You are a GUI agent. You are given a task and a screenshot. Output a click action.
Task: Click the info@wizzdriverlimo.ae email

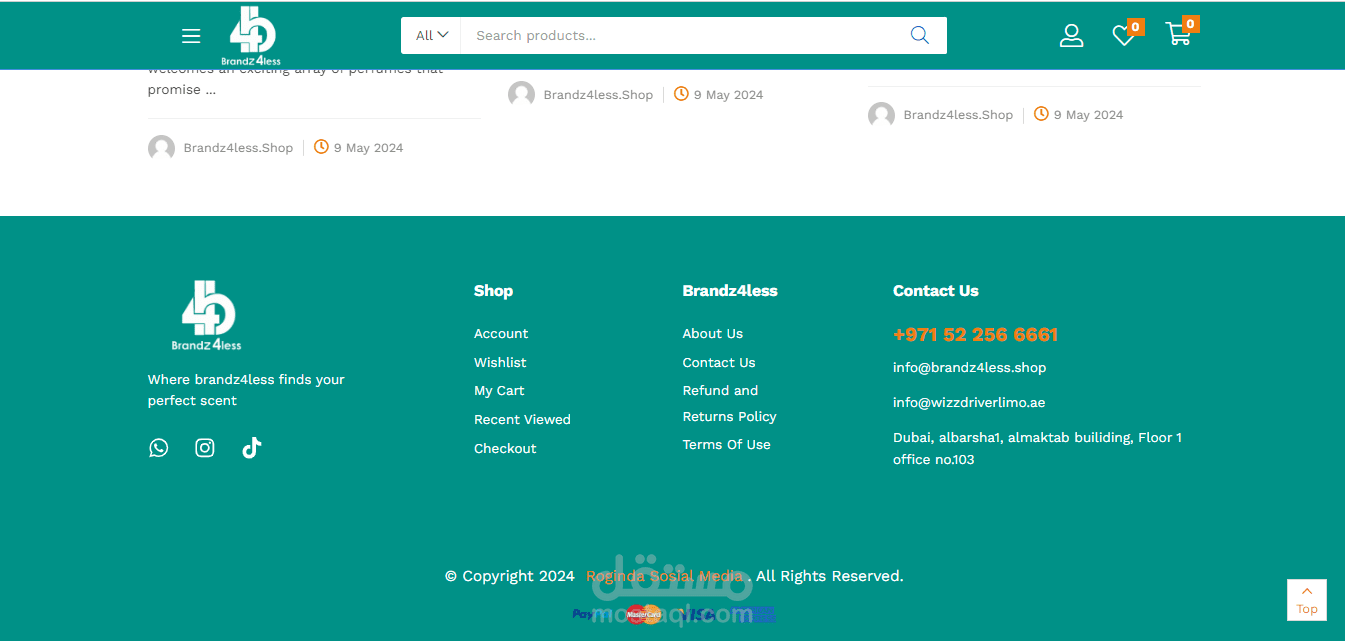[x=969, y=403]
